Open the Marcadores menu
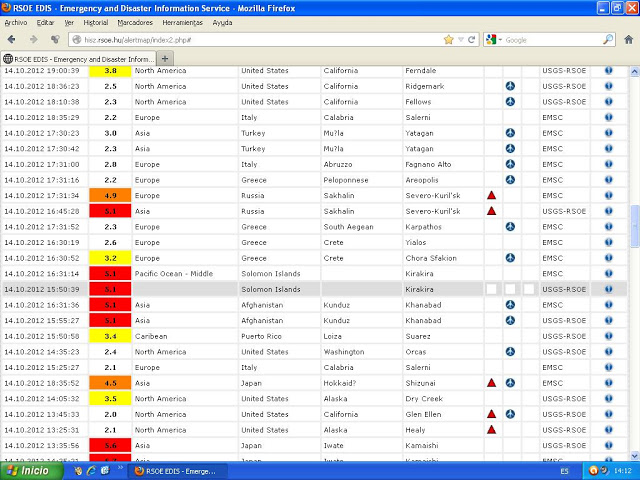The width and height of the screenshot is (640, 480). [x=135, y=23]
